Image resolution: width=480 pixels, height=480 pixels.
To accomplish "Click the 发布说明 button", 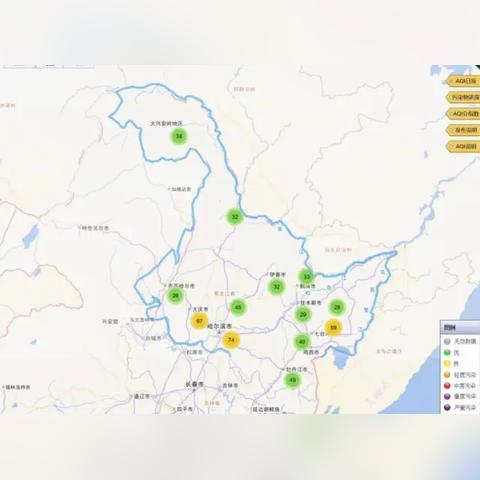I will tap(463, 130).
